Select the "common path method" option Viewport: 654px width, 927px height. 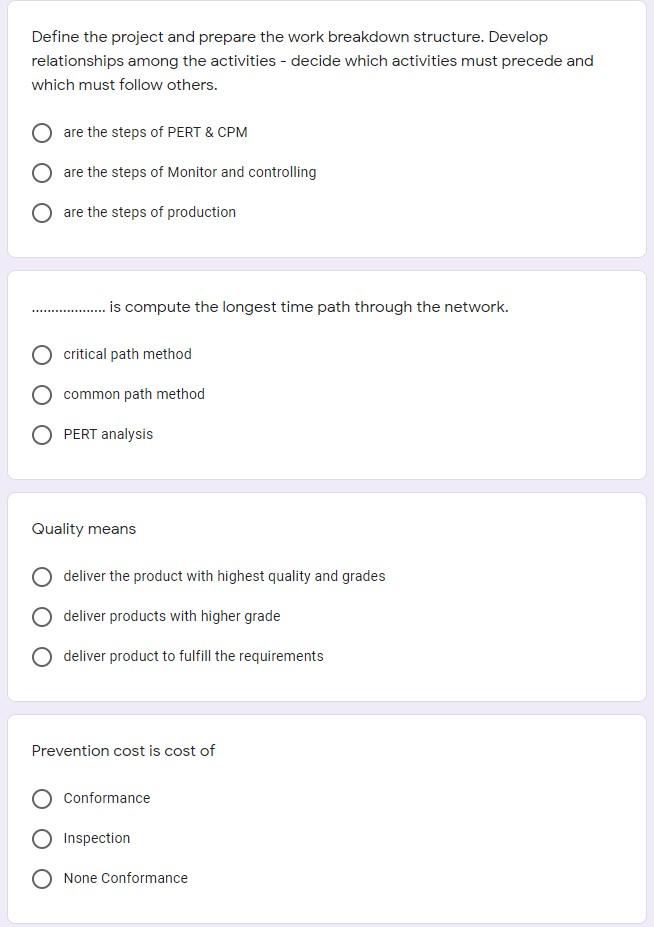pyautogui.click(x=42, y=394)
